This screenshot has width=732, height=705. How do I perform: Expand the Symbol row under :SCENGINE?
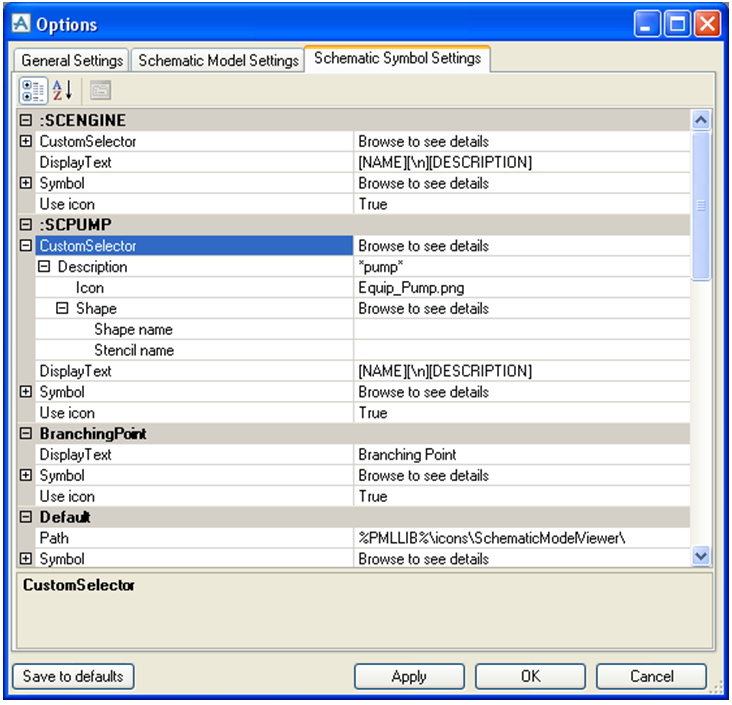coord(26,184)
